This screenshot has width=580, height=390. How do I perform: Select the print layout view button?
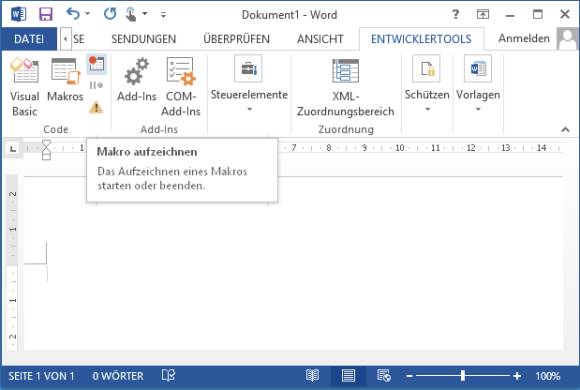pos(348,376)
